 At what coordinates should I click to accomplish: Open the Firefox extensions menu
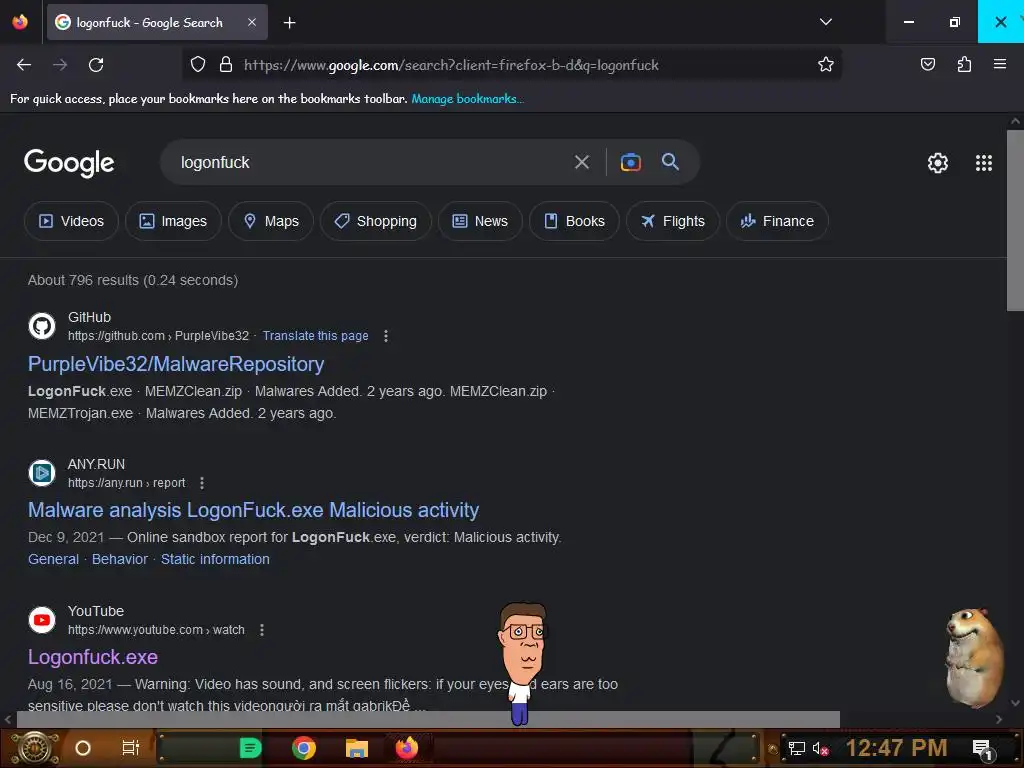point(964,64)
